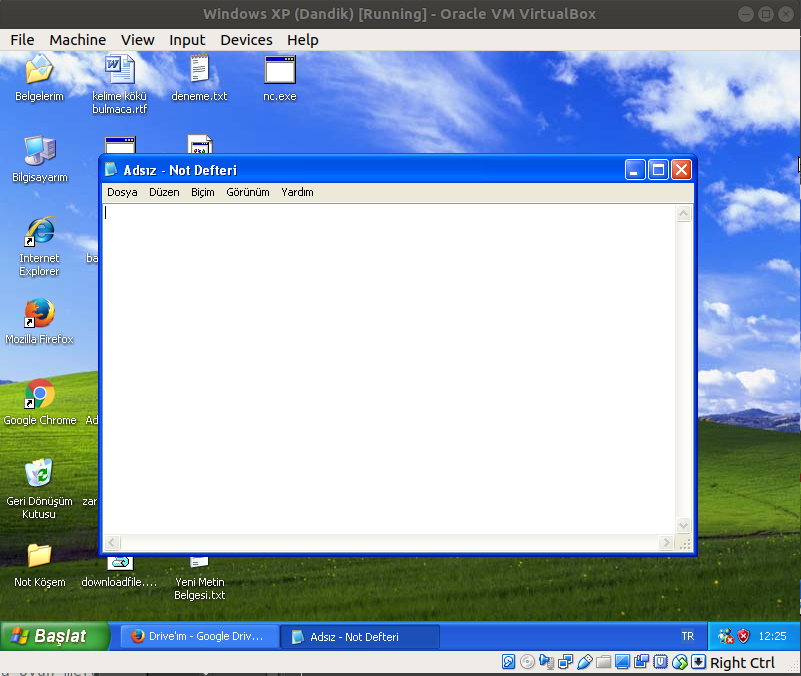Screen dimensions: 801x676
Task: Open the Görünüm menu in Notepad
Action: 248,192
